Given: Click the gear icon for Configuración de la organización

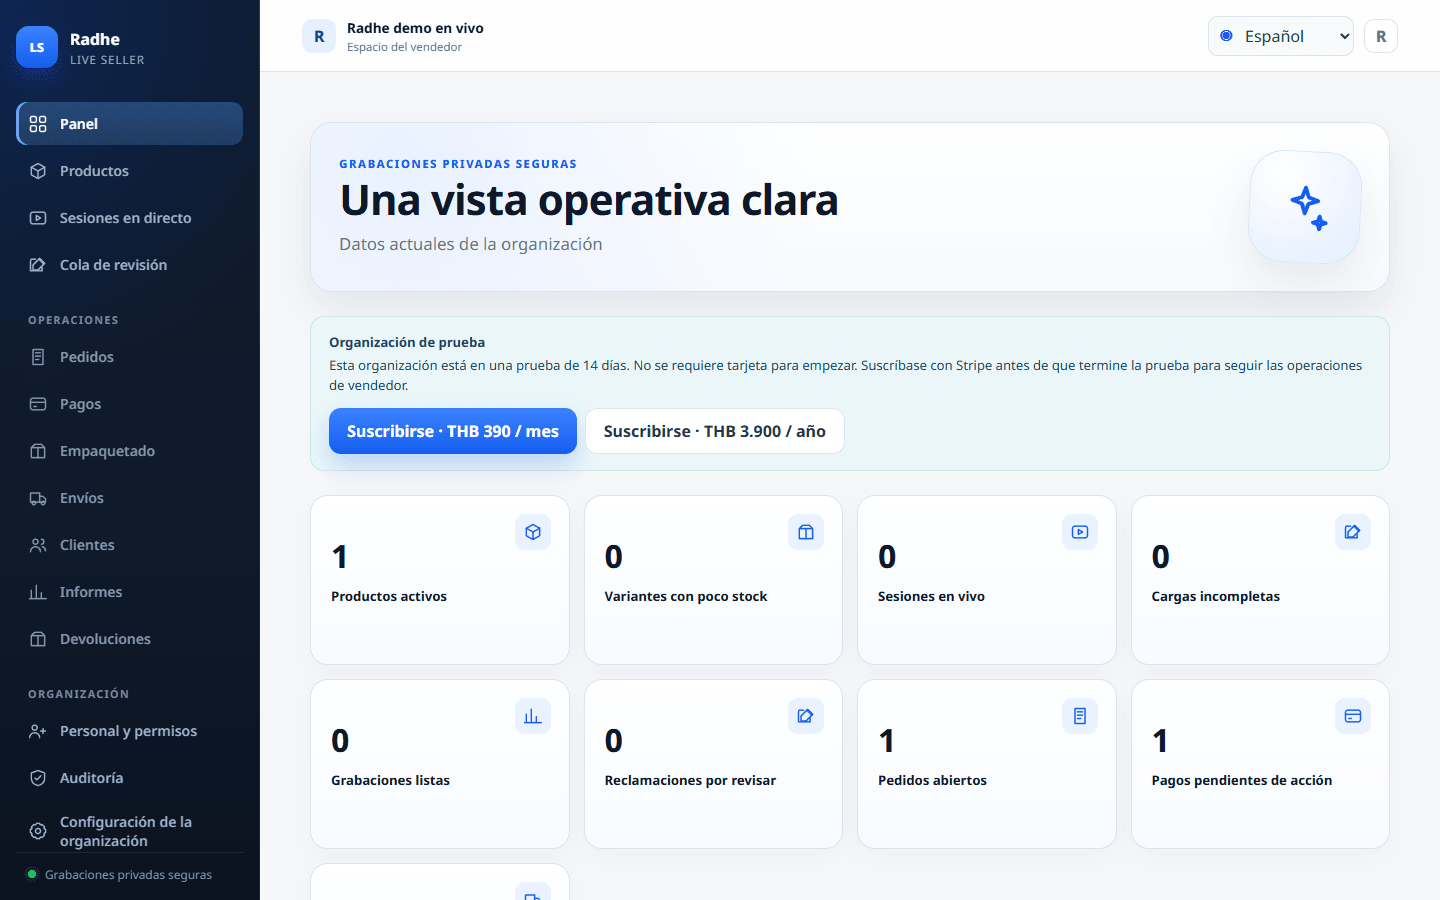Looking at the screenshot, I should 38,831.
